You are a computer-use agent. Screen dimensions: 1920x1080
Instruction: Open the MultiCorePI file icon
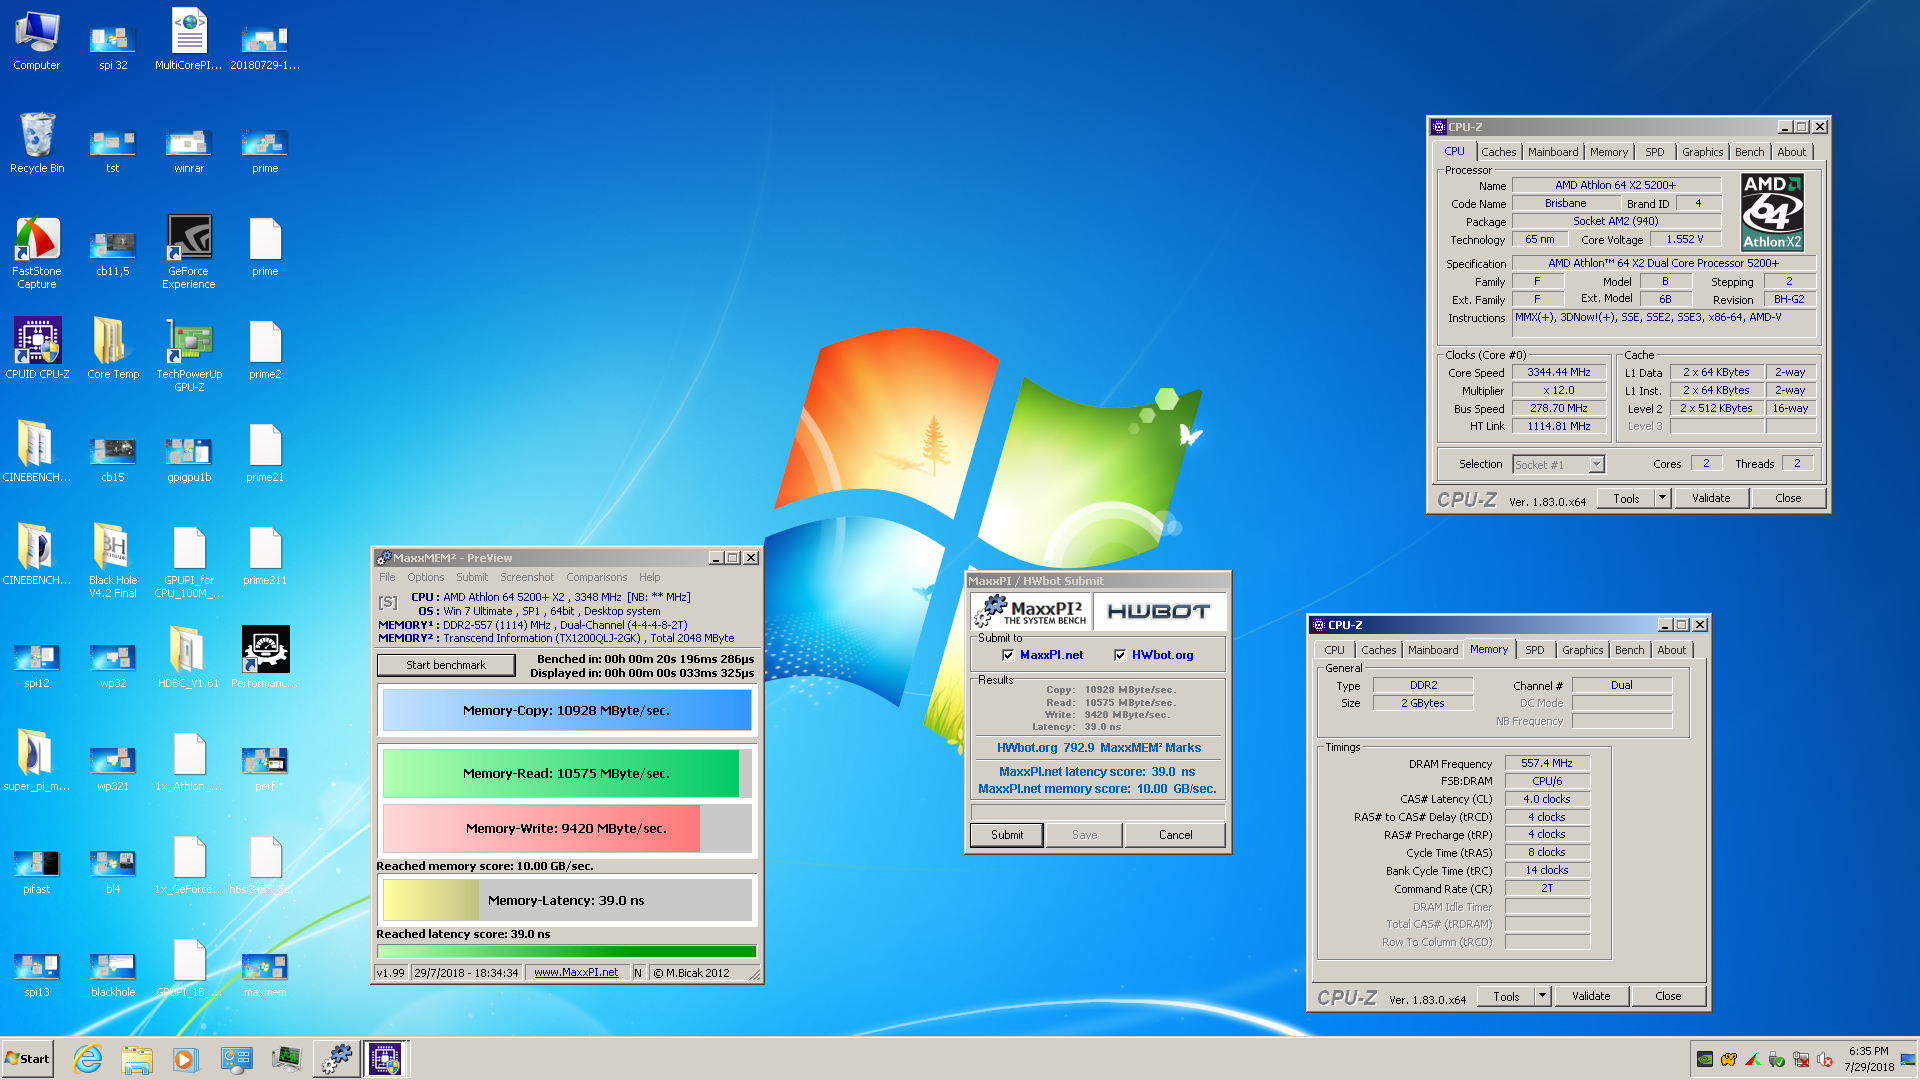tap(189, 40)
